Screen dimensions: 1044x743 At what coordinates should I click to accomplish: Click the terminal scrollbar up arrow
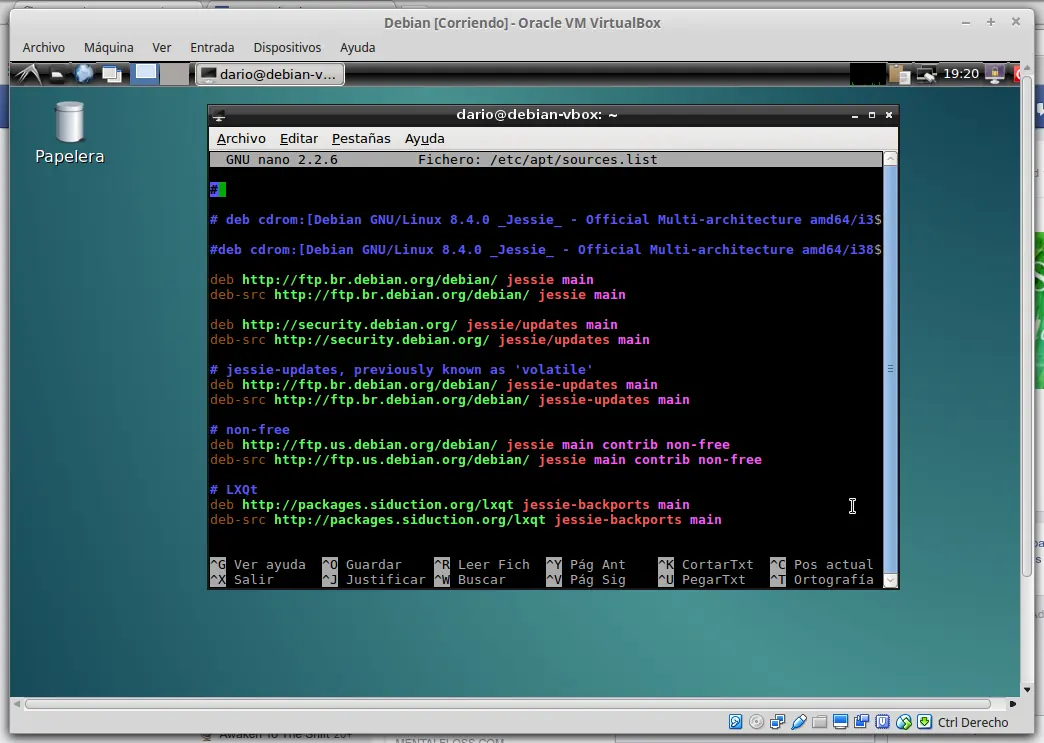(x=890, y=159)
